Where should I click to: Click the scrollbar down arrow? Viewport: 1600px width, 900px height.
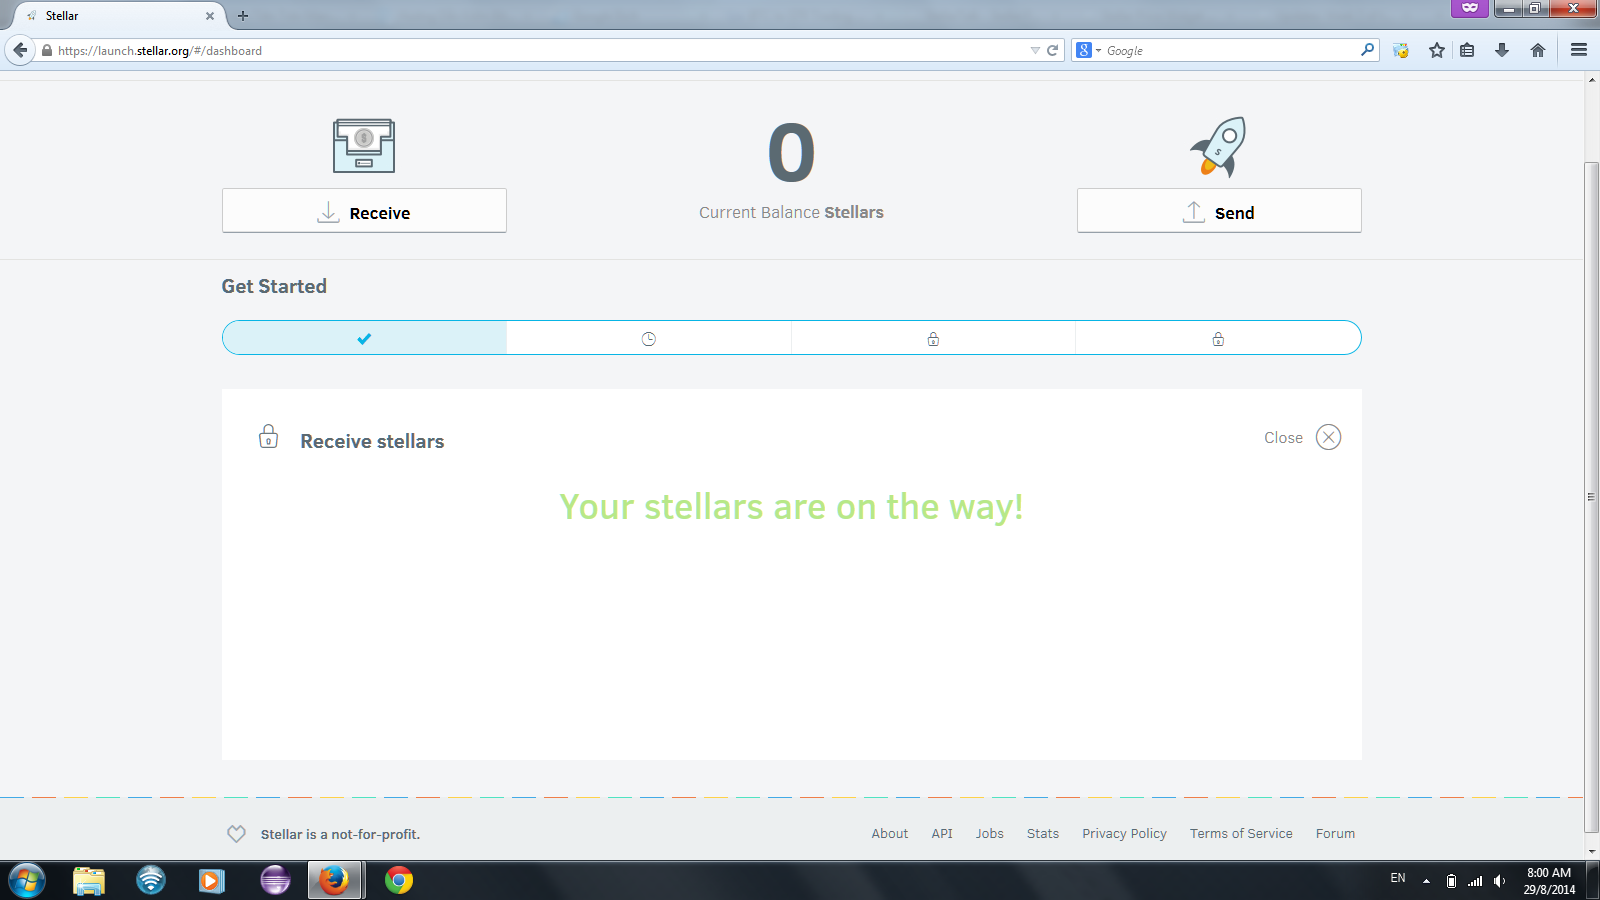(x=1592, y=851)
